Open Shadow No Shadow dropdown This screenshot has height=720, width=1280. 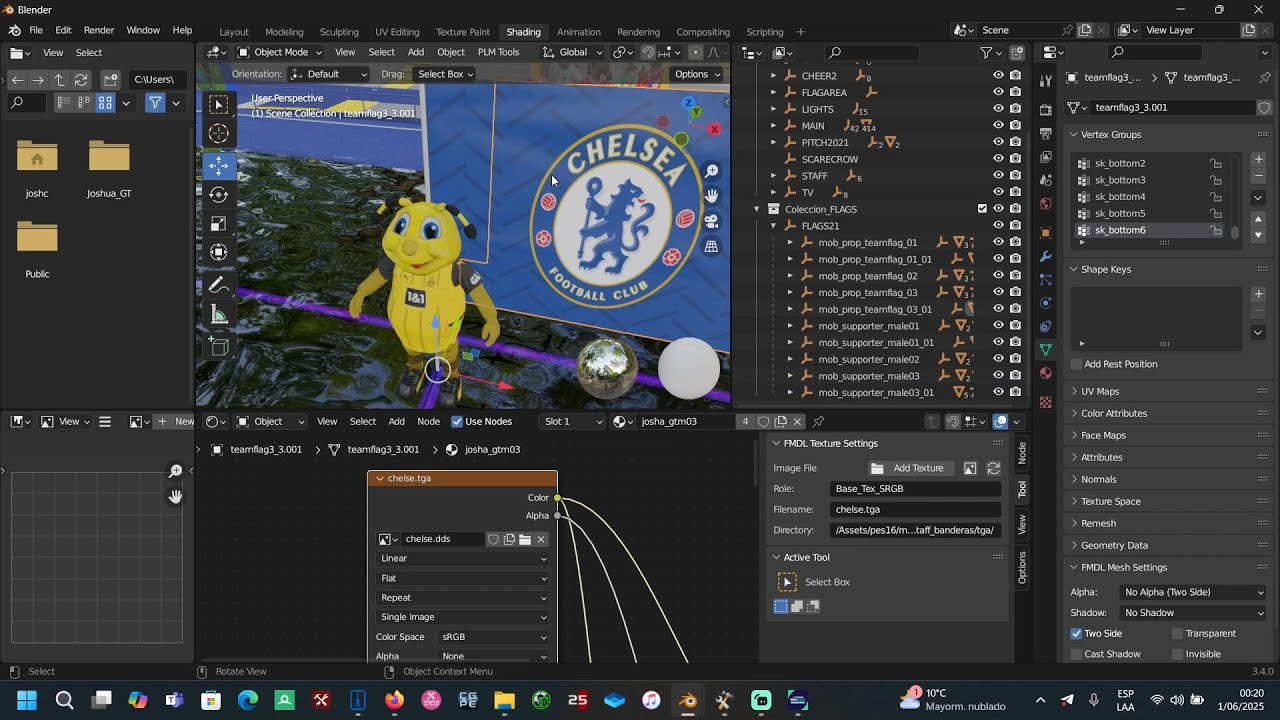pos(1192,613)
